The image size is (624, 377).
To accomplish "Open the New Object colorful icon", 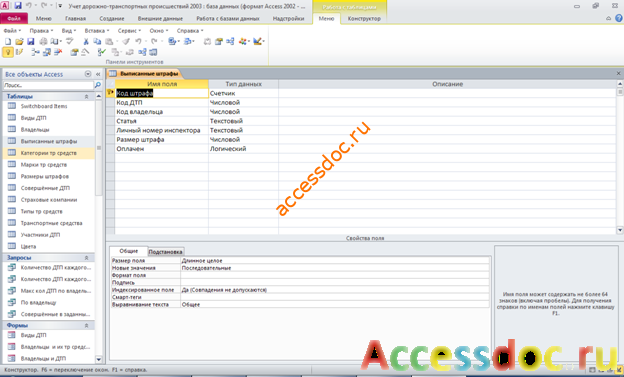I will (x=242, y=41).
